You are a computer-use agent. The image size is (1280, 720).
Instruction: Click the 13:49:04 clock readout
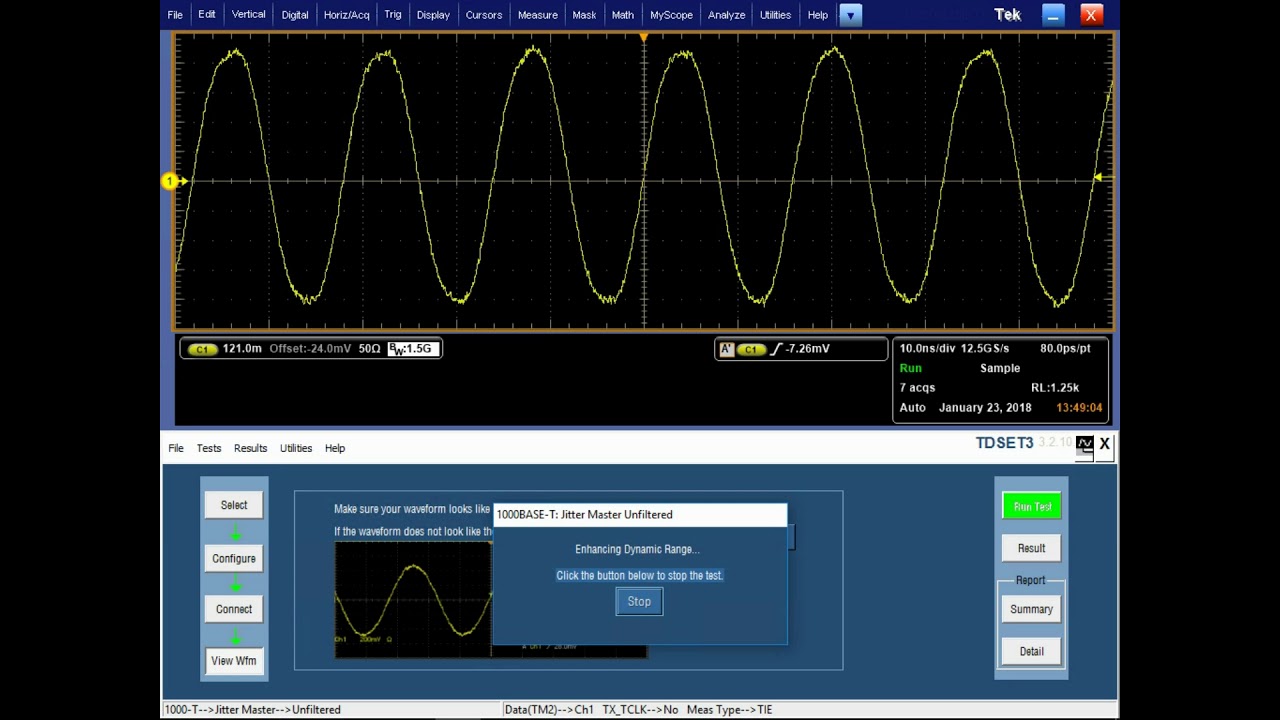pos(1079,408)
